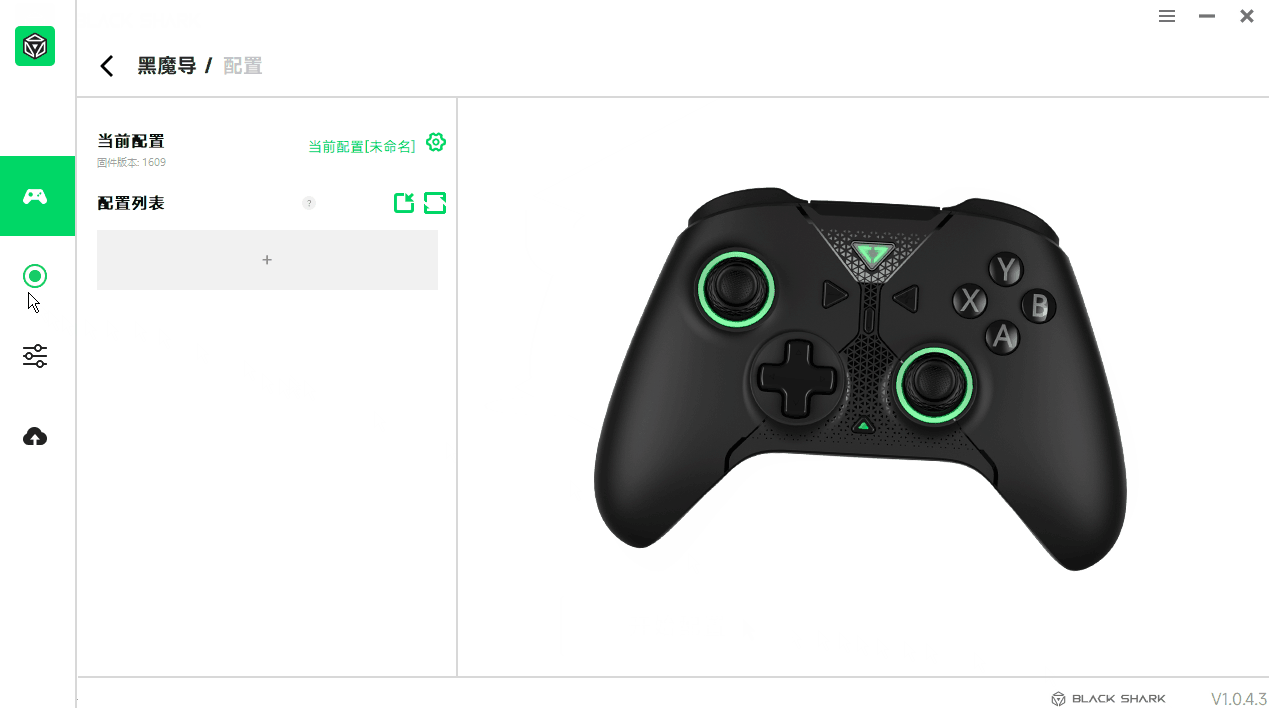Go back using the left arrow
Image resolution: width=1269 pixels, height=708 pixels.
tap(107, 66)
